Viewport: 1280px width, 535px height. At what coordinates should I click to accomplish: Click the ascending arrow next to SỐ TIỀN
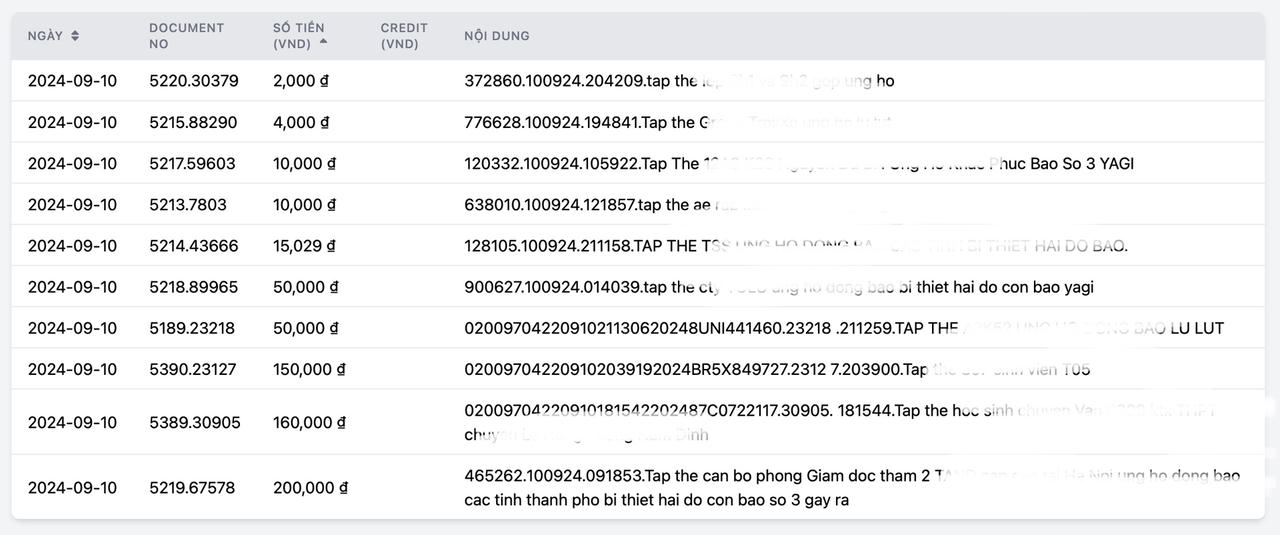(x=324, y=43)
